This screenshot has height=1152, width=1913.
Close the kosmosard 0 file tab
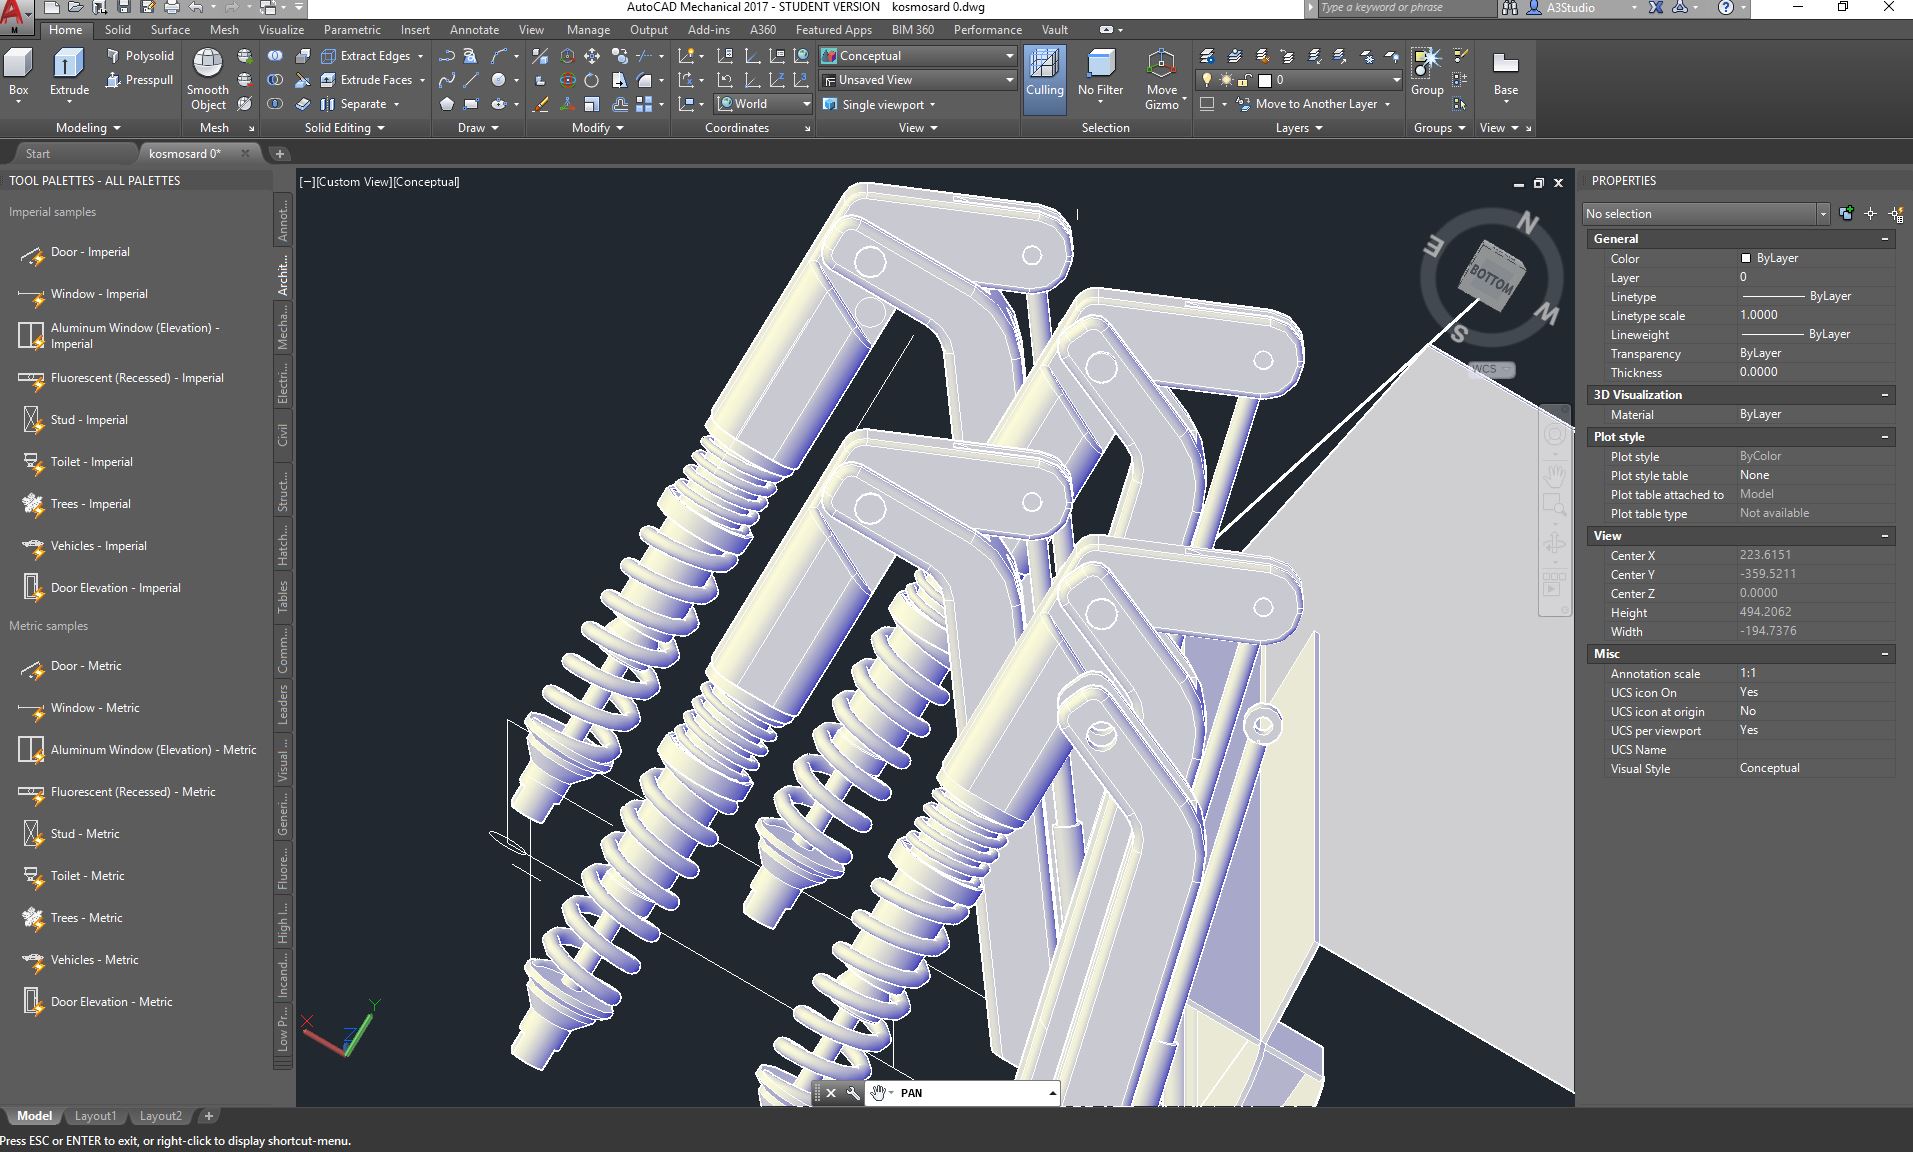246,154
